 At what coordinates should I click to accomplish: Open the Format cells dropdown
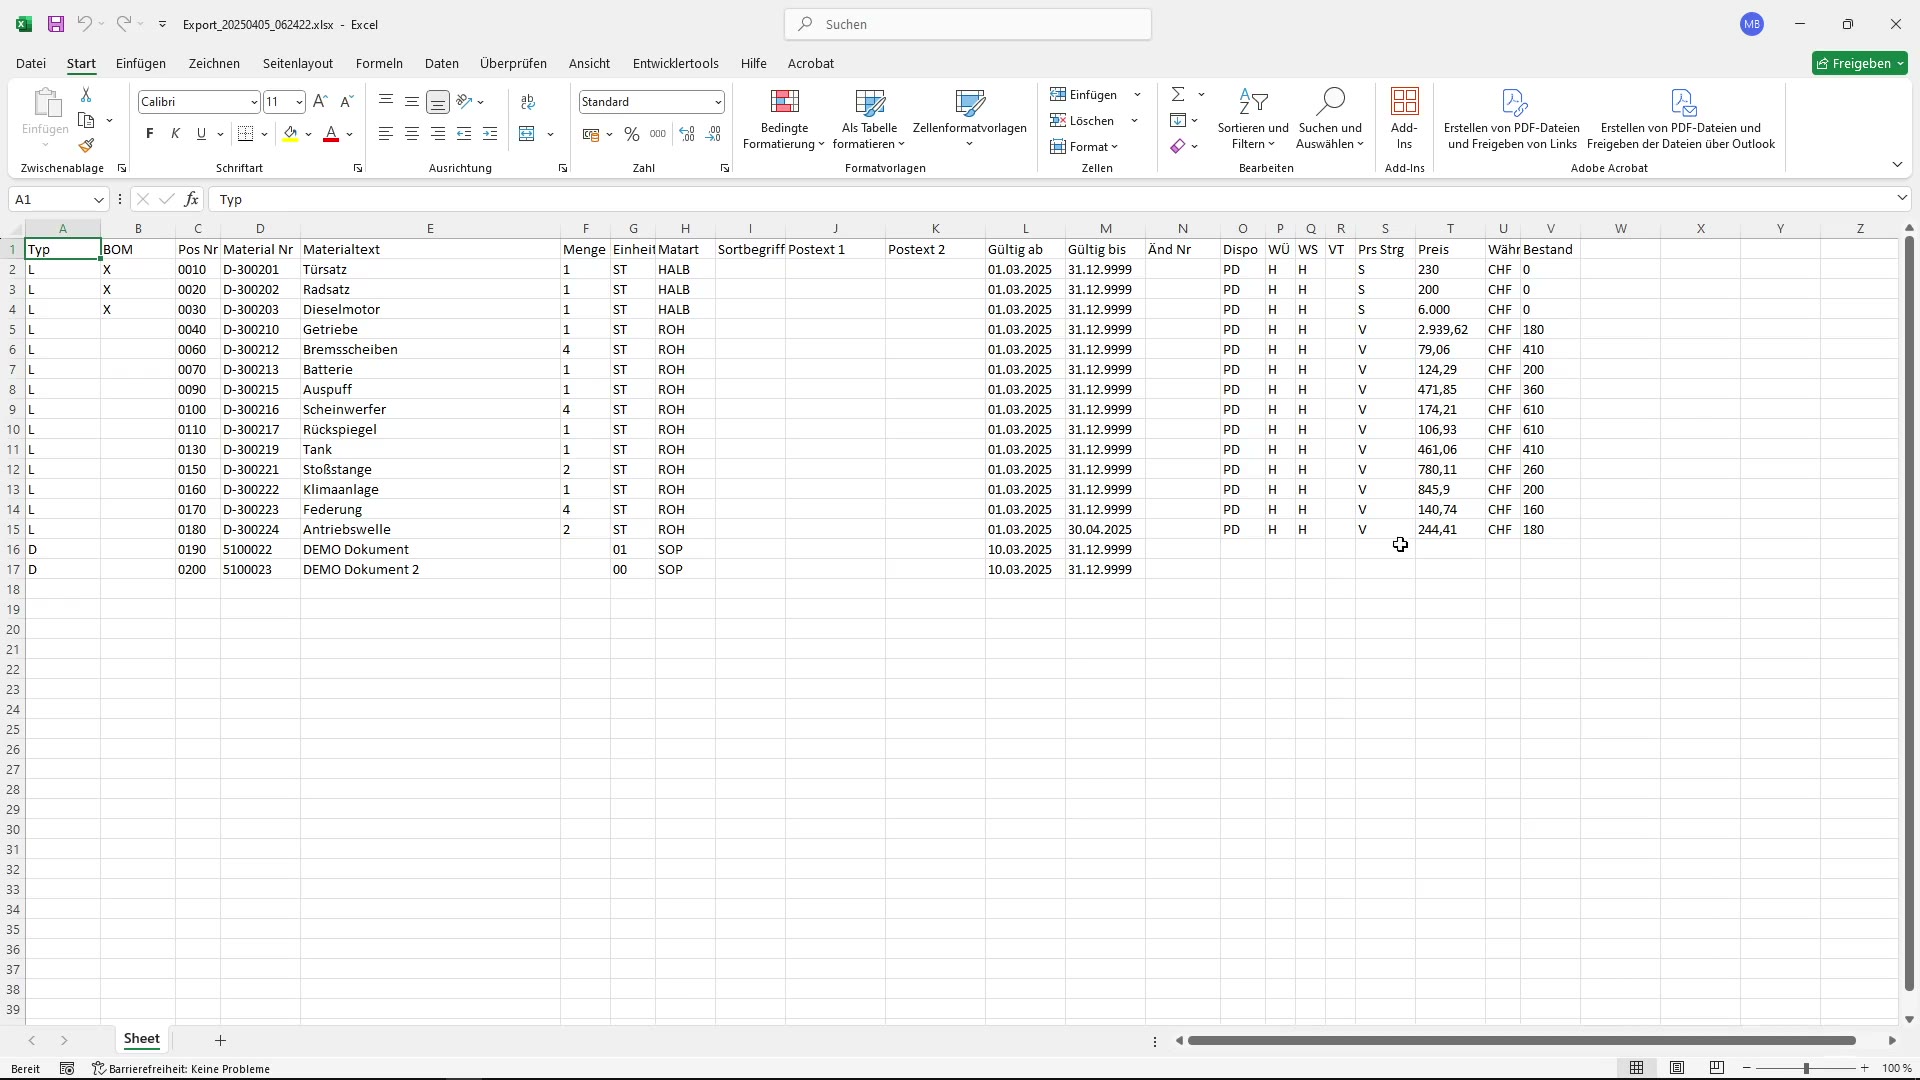pos(1085,147)
